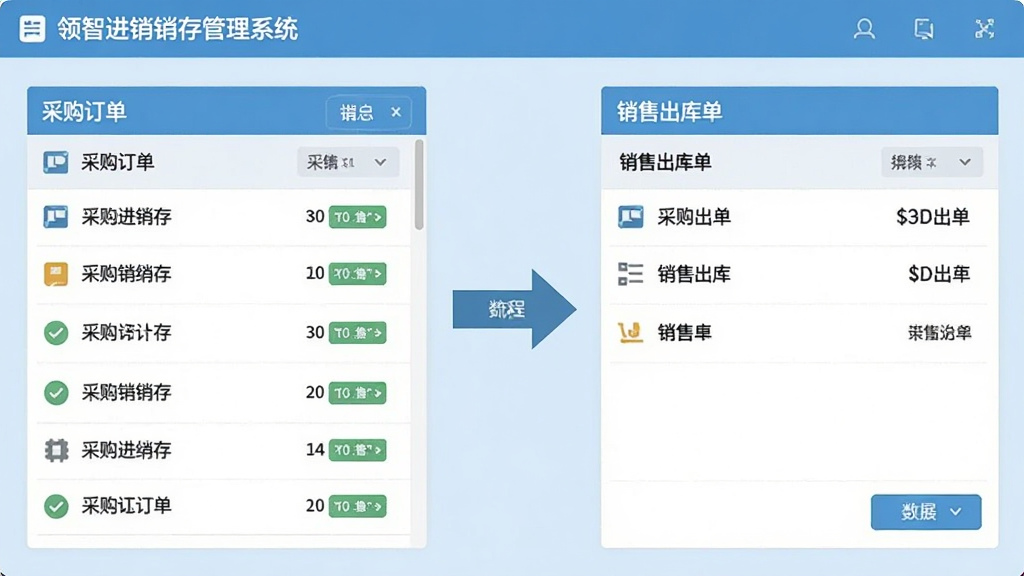Click the orange icon of 采购销销存 row with 10
1024x576 pixels.
click(x=56, y=274)
